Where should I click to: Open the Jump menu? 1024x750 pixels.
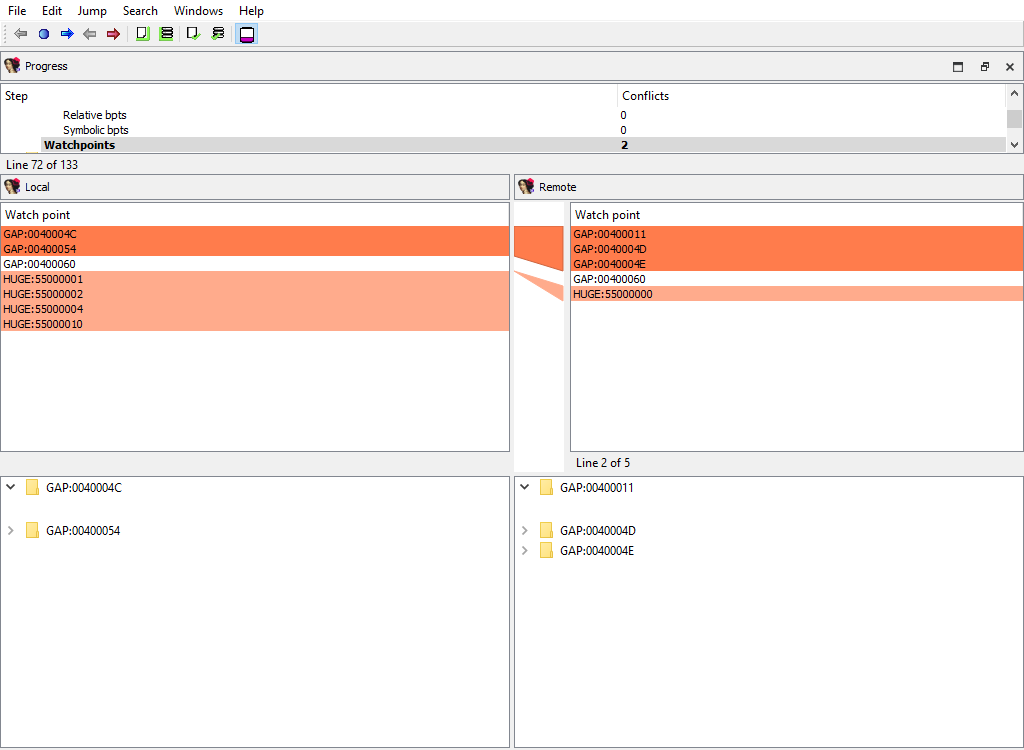point(92,11)
